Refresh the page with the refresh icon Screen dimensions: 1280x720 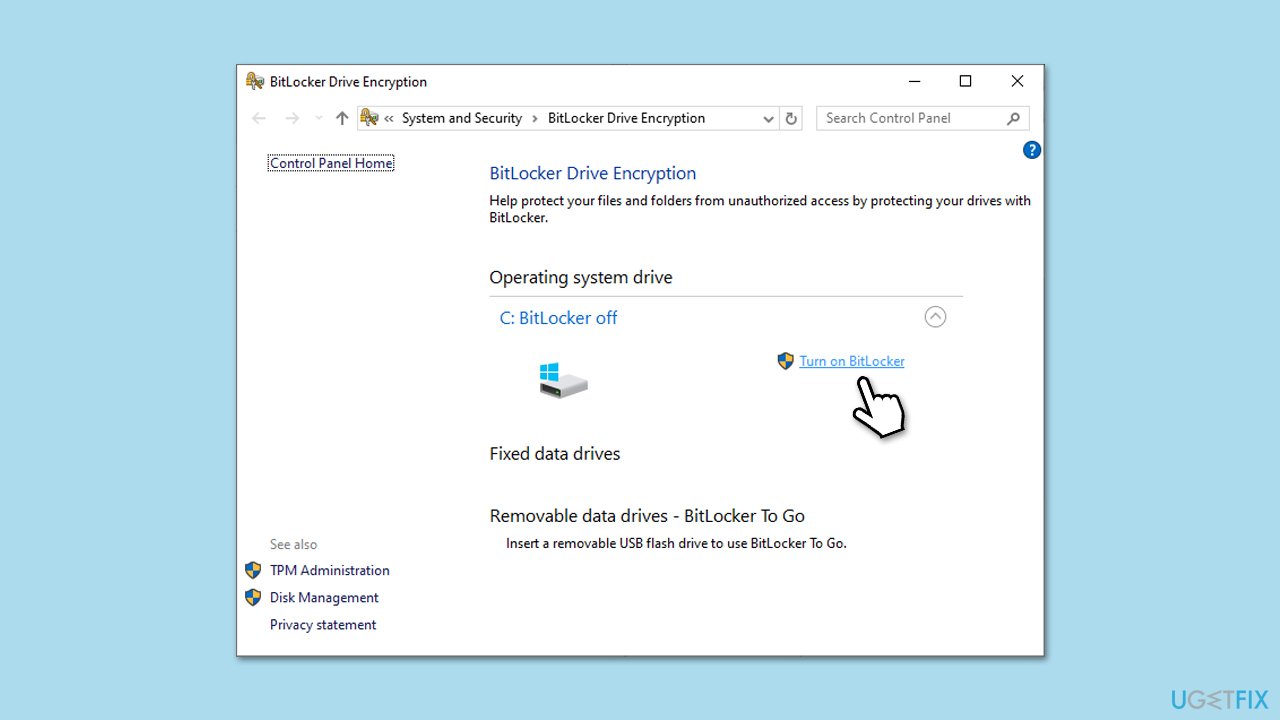(791, 118)
